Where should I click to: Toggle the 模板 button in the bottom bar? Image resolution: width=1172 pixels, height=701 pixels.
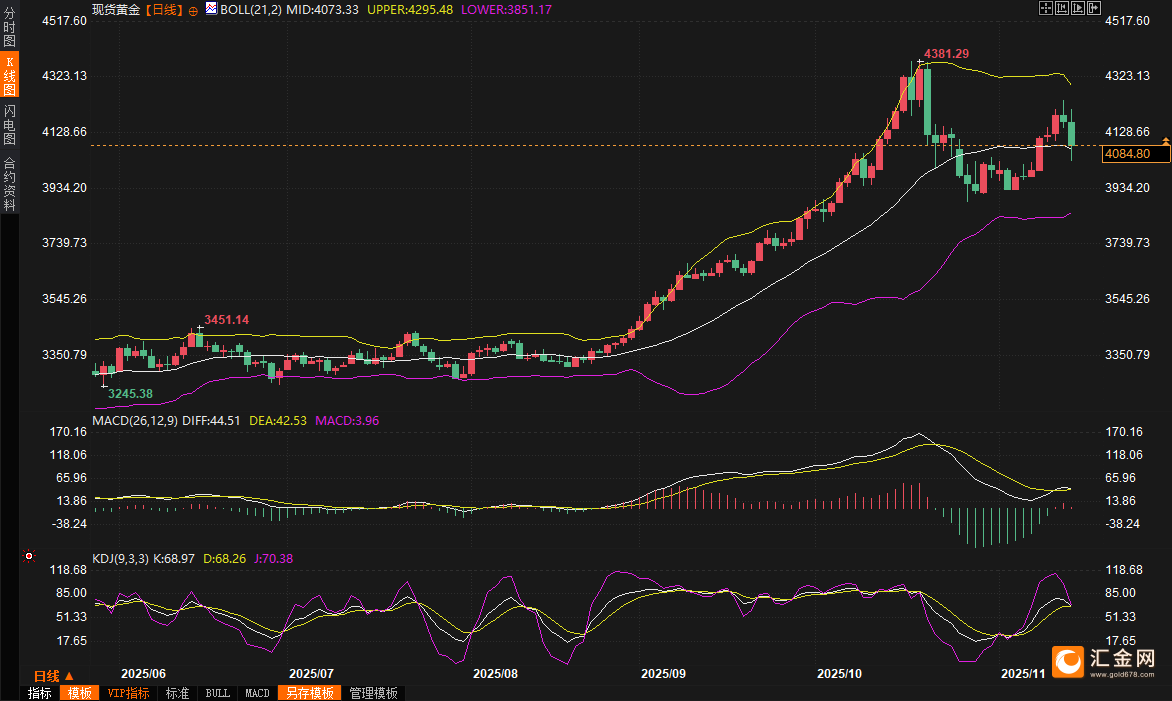coord(79,693)
